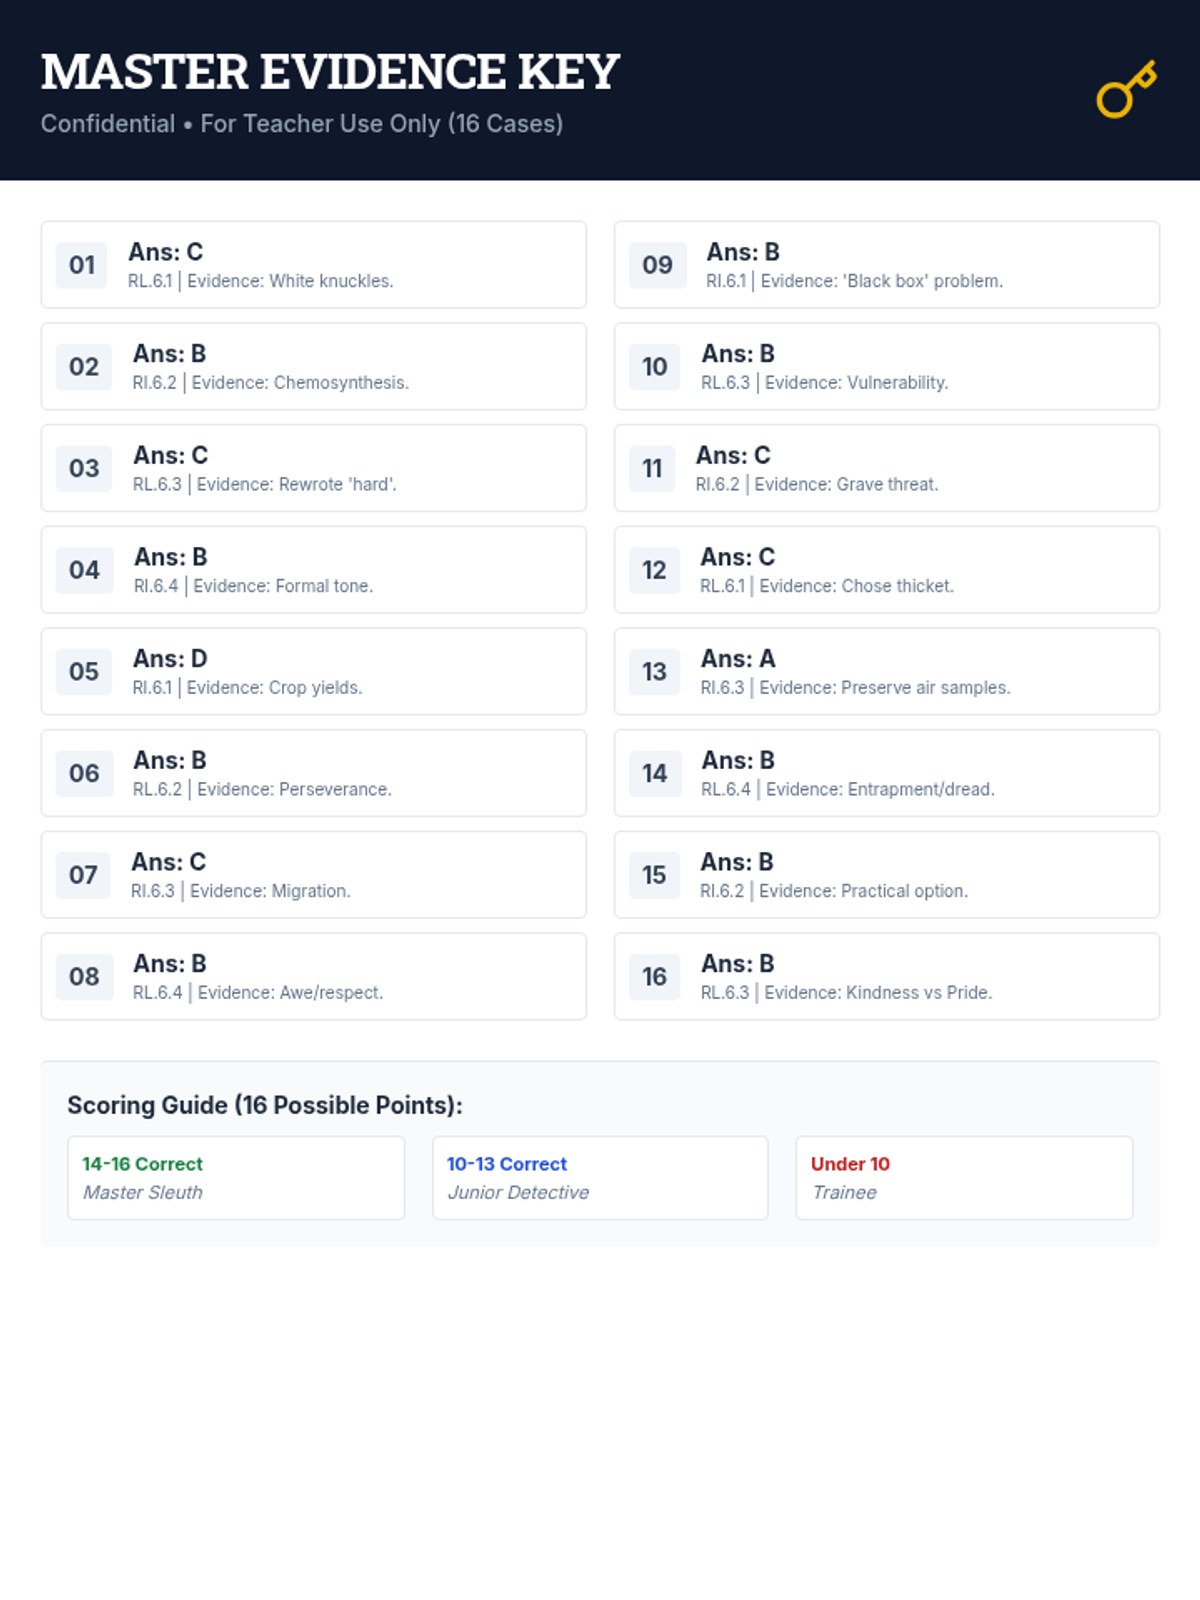Open the Preserve air samples card
Image resolution: width=1200 pixels, height=1600 pixels.
[x=886, y=672]
